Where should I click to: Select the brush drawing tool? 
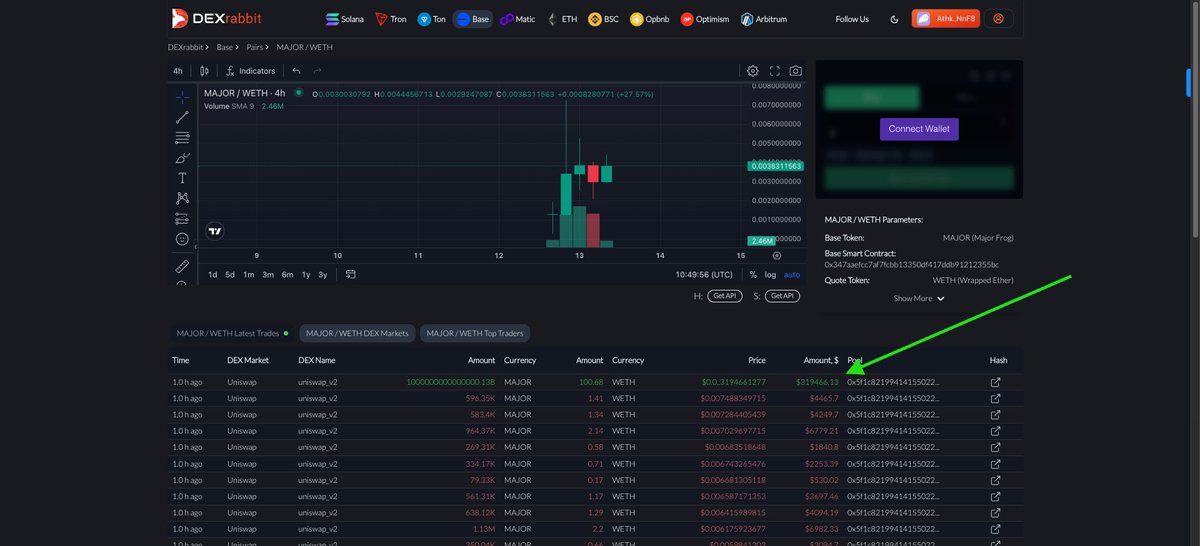click(x=182, y=158)
